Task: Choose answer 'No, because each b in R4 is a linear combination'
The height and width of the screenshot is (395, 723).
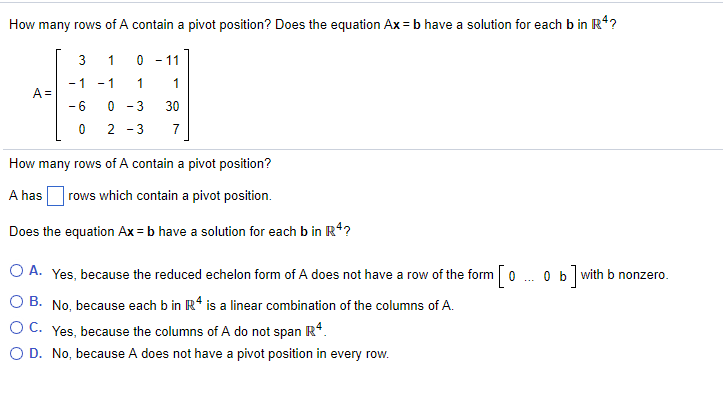Action: [x=253, y=304]
